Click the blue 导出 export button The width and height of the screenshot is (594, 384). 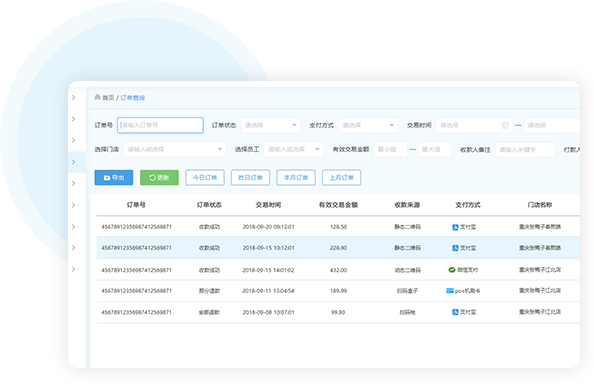[x=114, y=178]
